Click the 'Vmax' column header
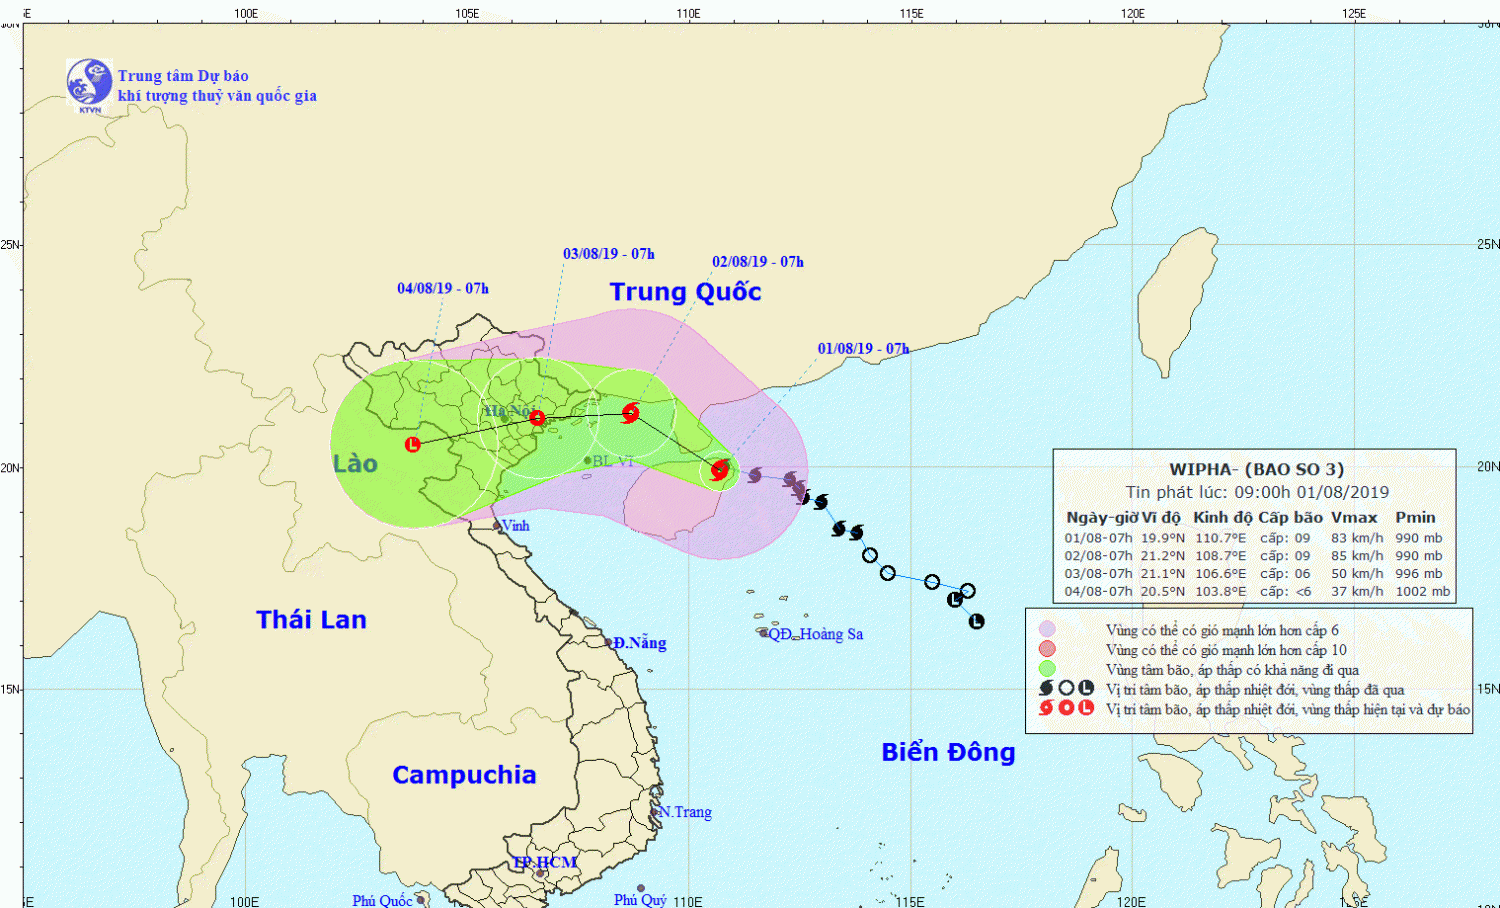 click(1354, 518)
